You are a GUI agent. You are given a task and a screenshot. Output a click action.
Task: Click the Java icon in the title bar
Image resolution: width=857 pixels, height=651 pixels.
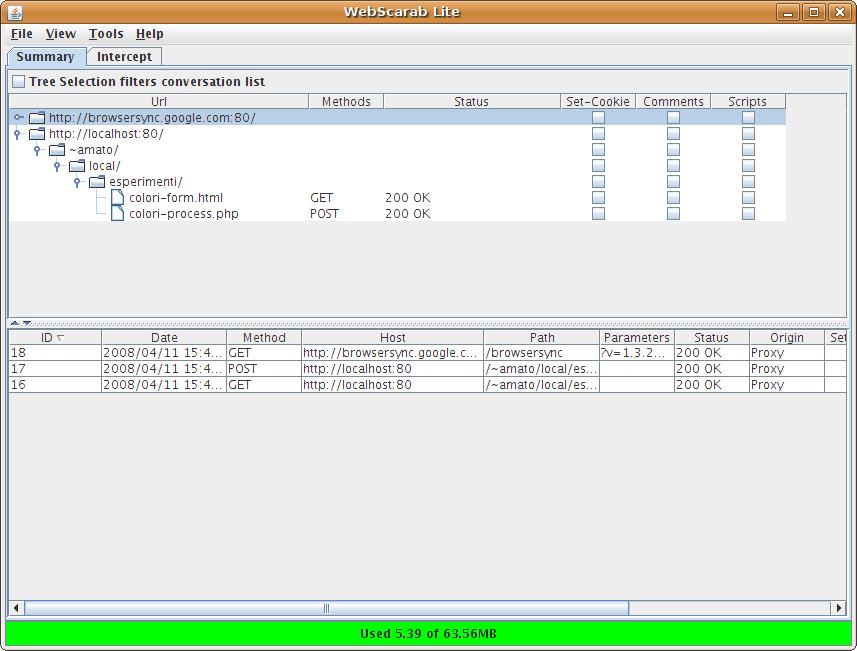pyautogui.click(x=15, y=12)
